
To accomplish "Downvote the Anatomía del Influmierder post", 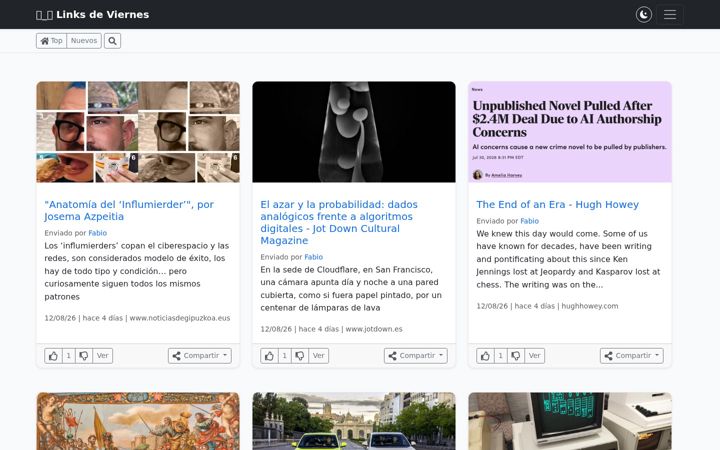I will pyautogui.click(x=84, y=356).
